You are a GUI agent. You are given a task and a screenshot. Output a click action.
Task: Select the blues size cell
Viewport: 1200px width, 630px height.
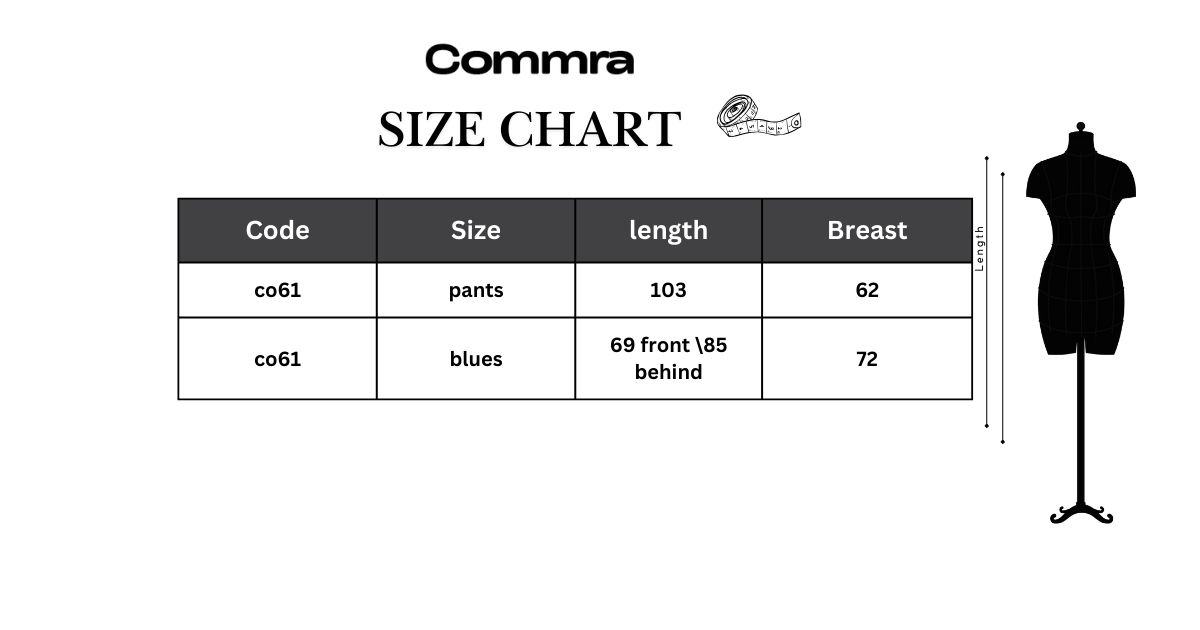[x=476, y=358]
